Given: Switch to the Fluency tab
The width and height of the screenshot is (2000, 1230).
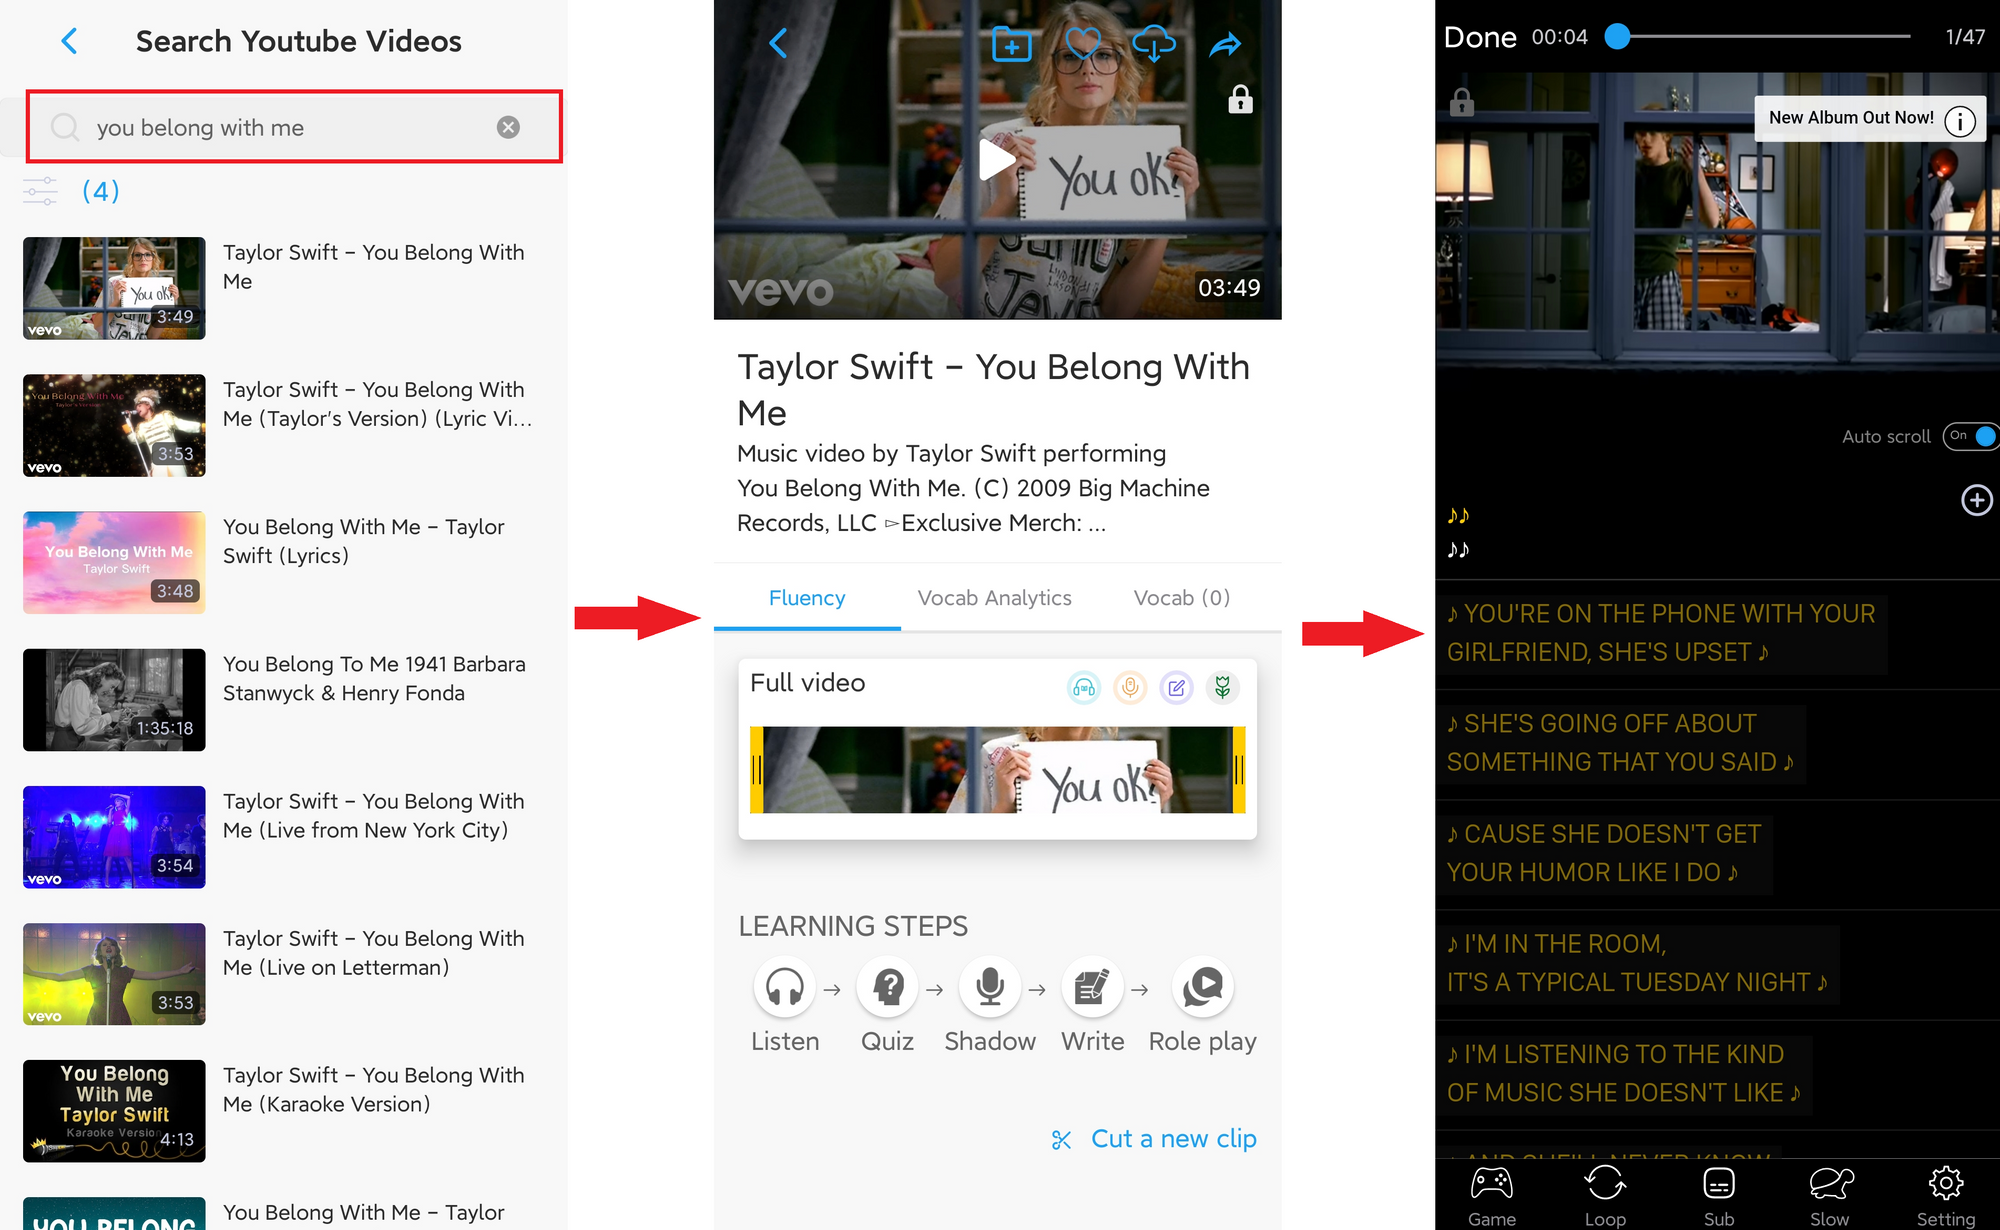Looking at the screenshot, I should pos(807,598).
